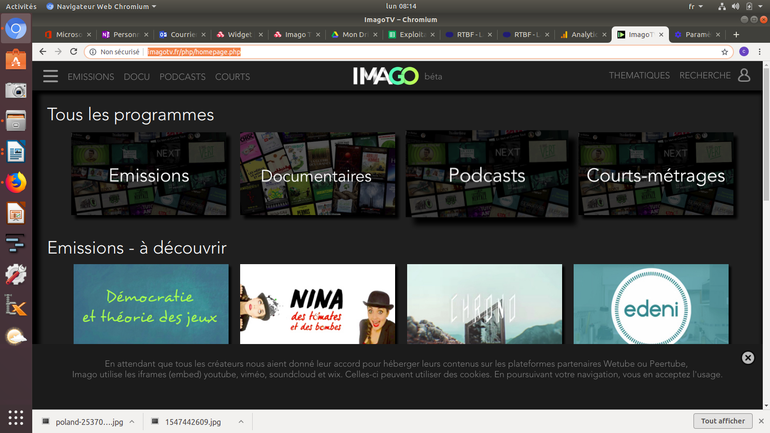Open the EMISSIONS menu item
Screen dimensions: 770x433
(x=91, y=77)
